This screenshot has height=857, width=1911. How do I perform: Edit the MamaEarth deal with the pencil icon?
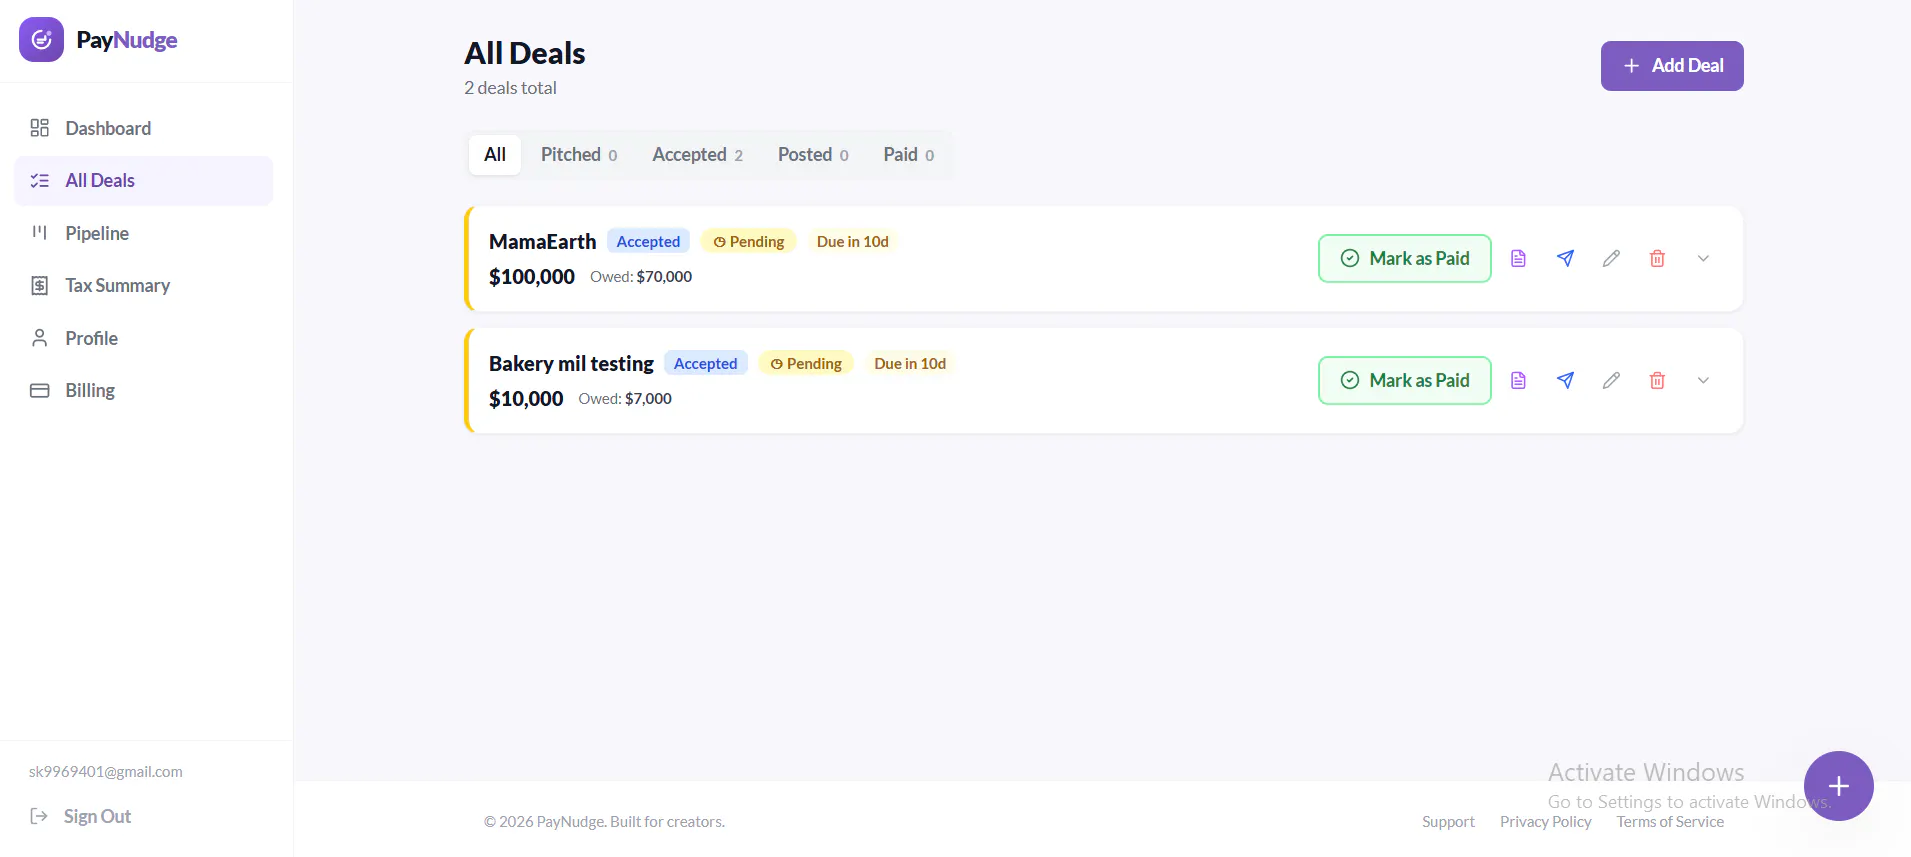coord(1611,258)
